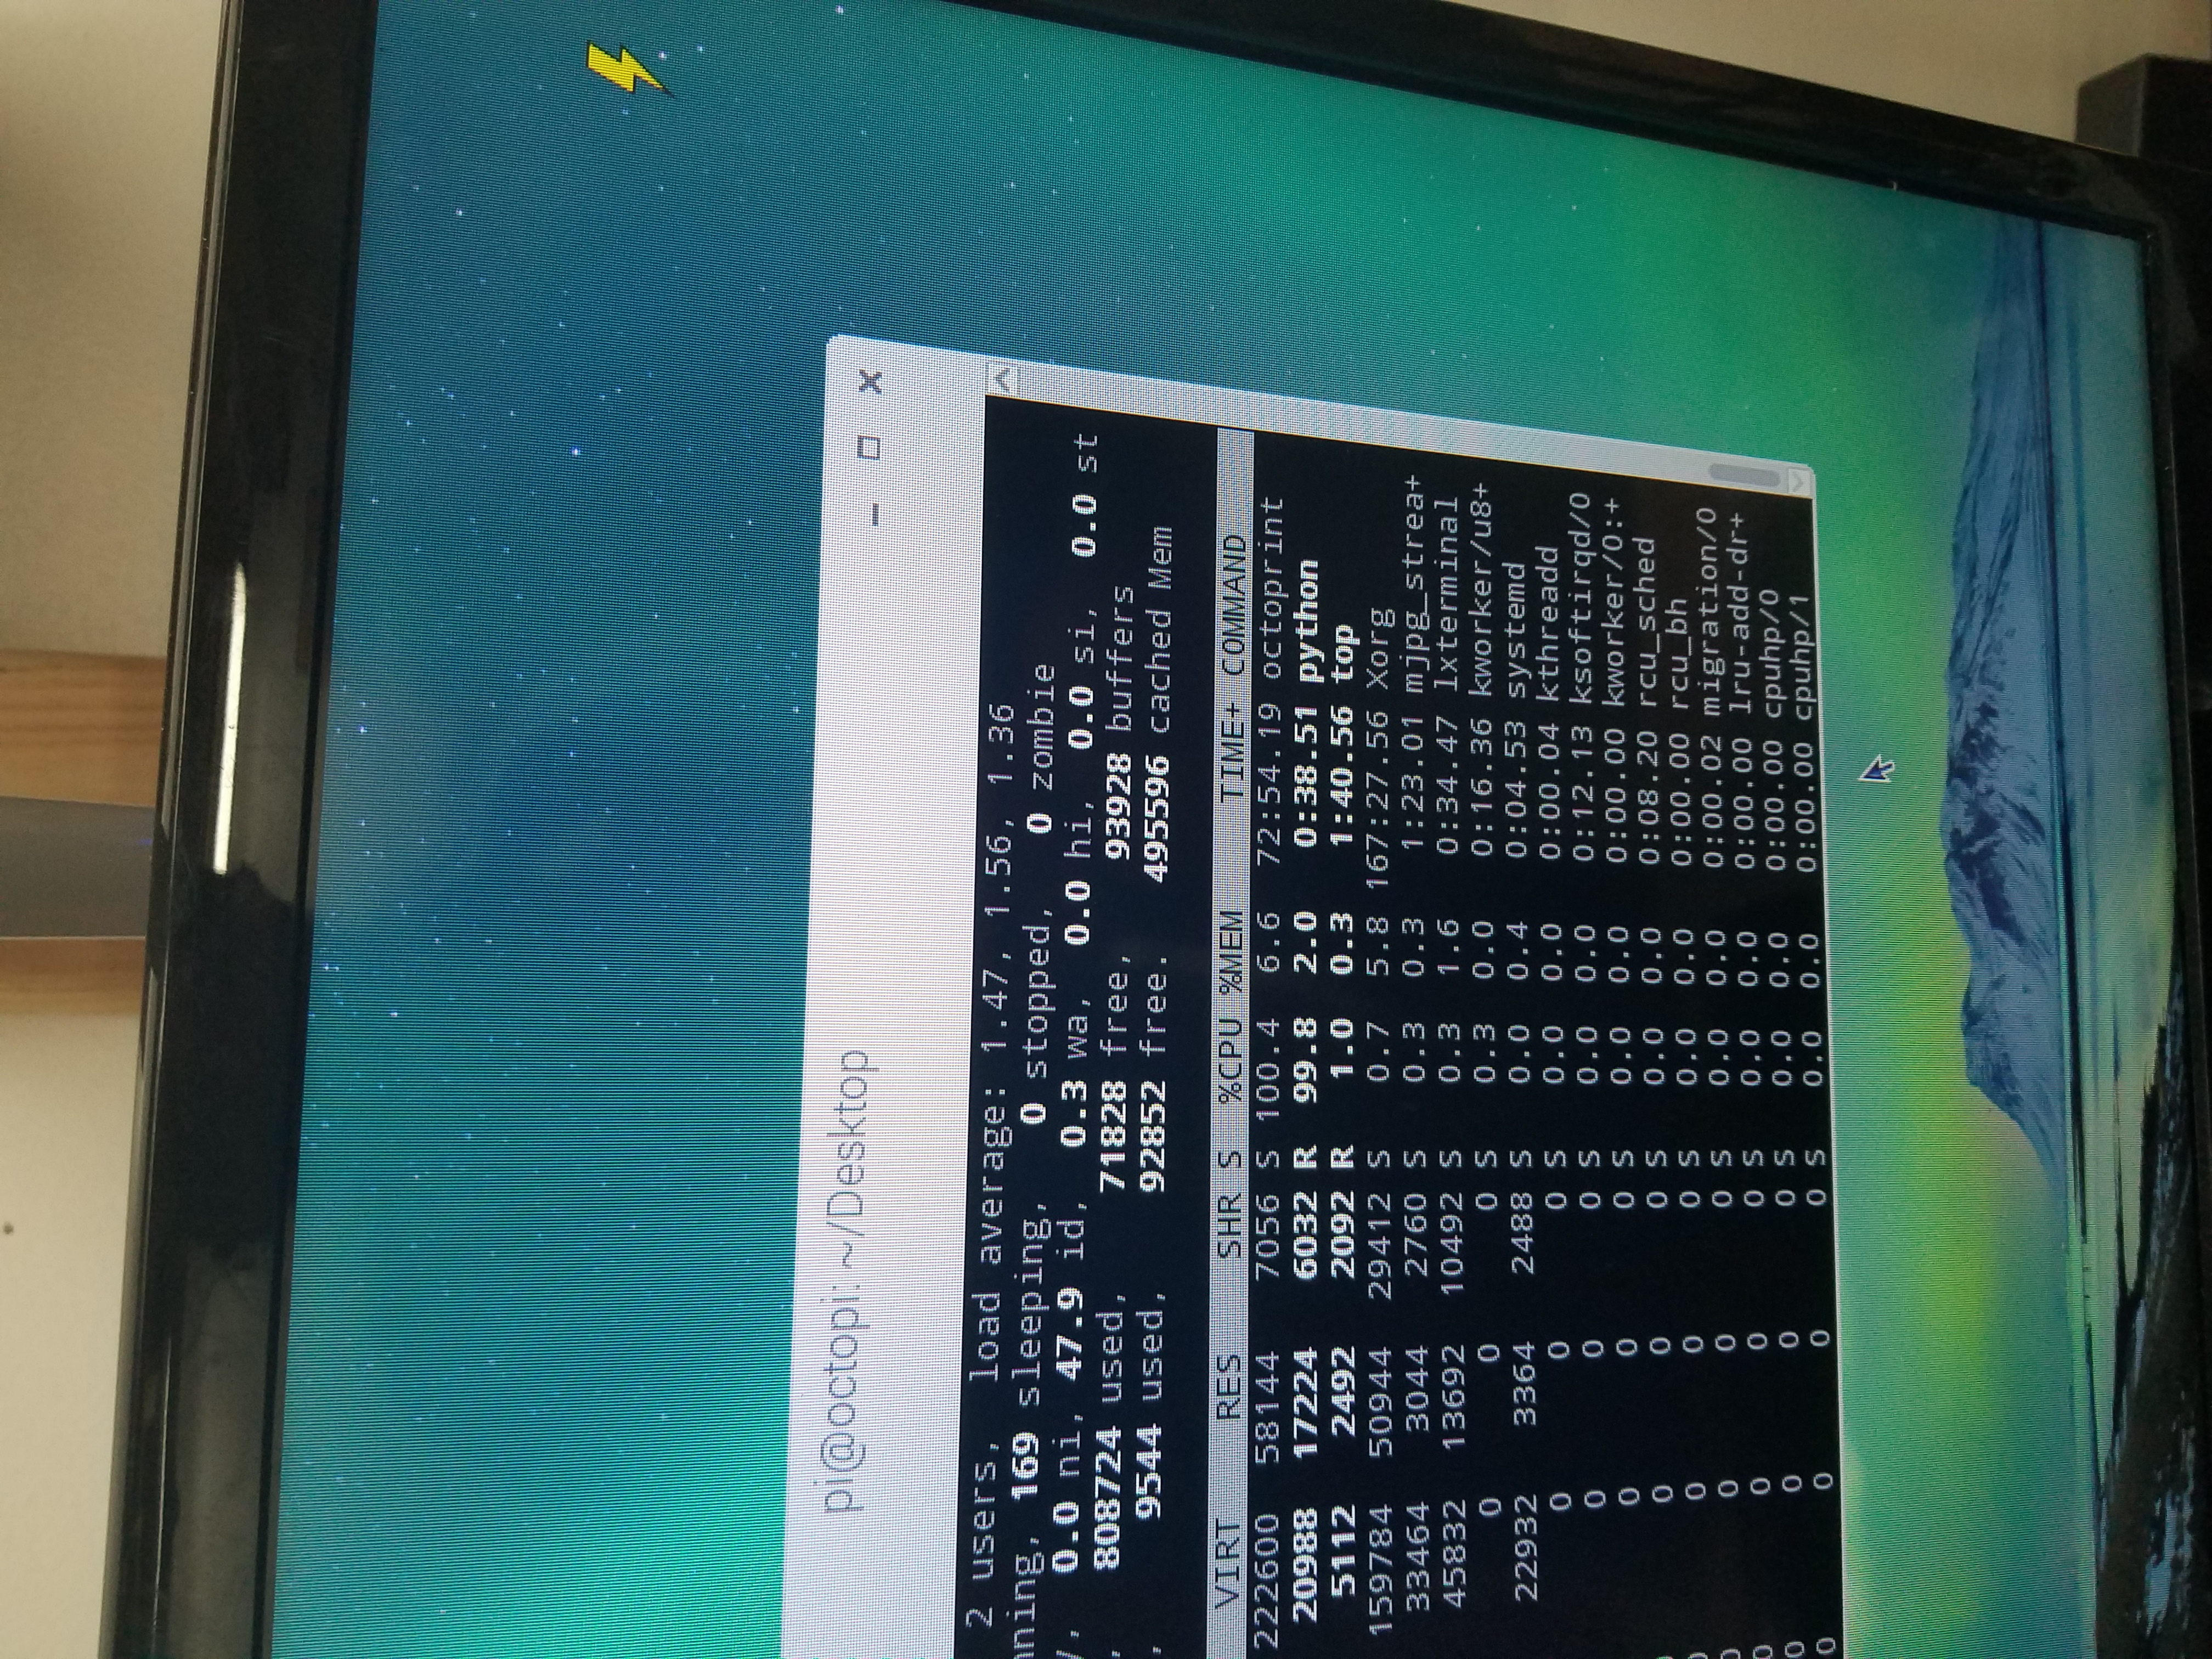Click the scrollbar down arrow in terminal
The height and width of the screenshot is (1659, 2212).
click(1797, 482)
